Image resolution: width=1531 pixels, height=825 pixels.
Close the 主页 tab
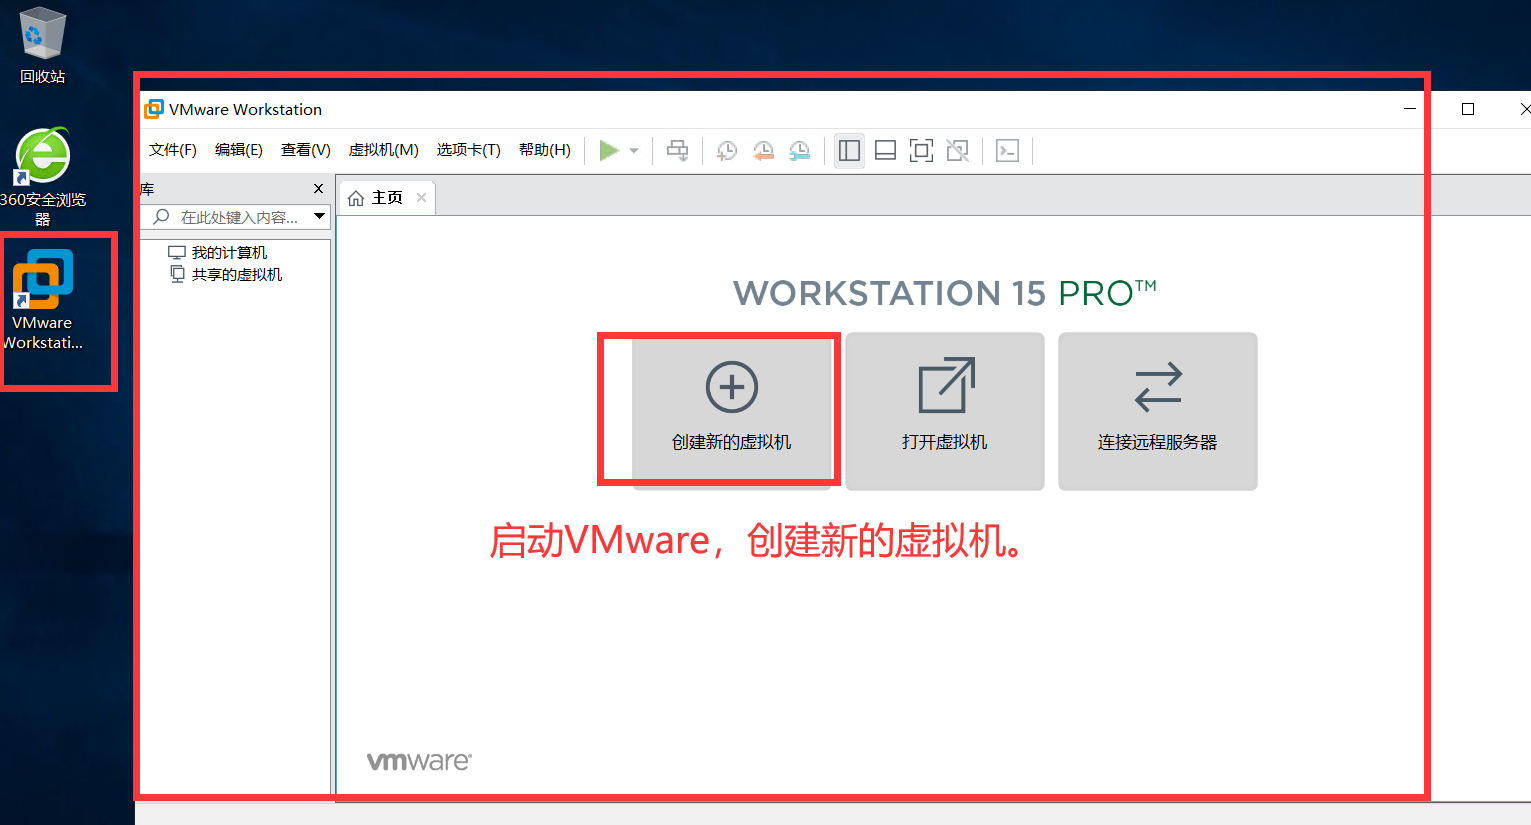[x=421, y=198]
